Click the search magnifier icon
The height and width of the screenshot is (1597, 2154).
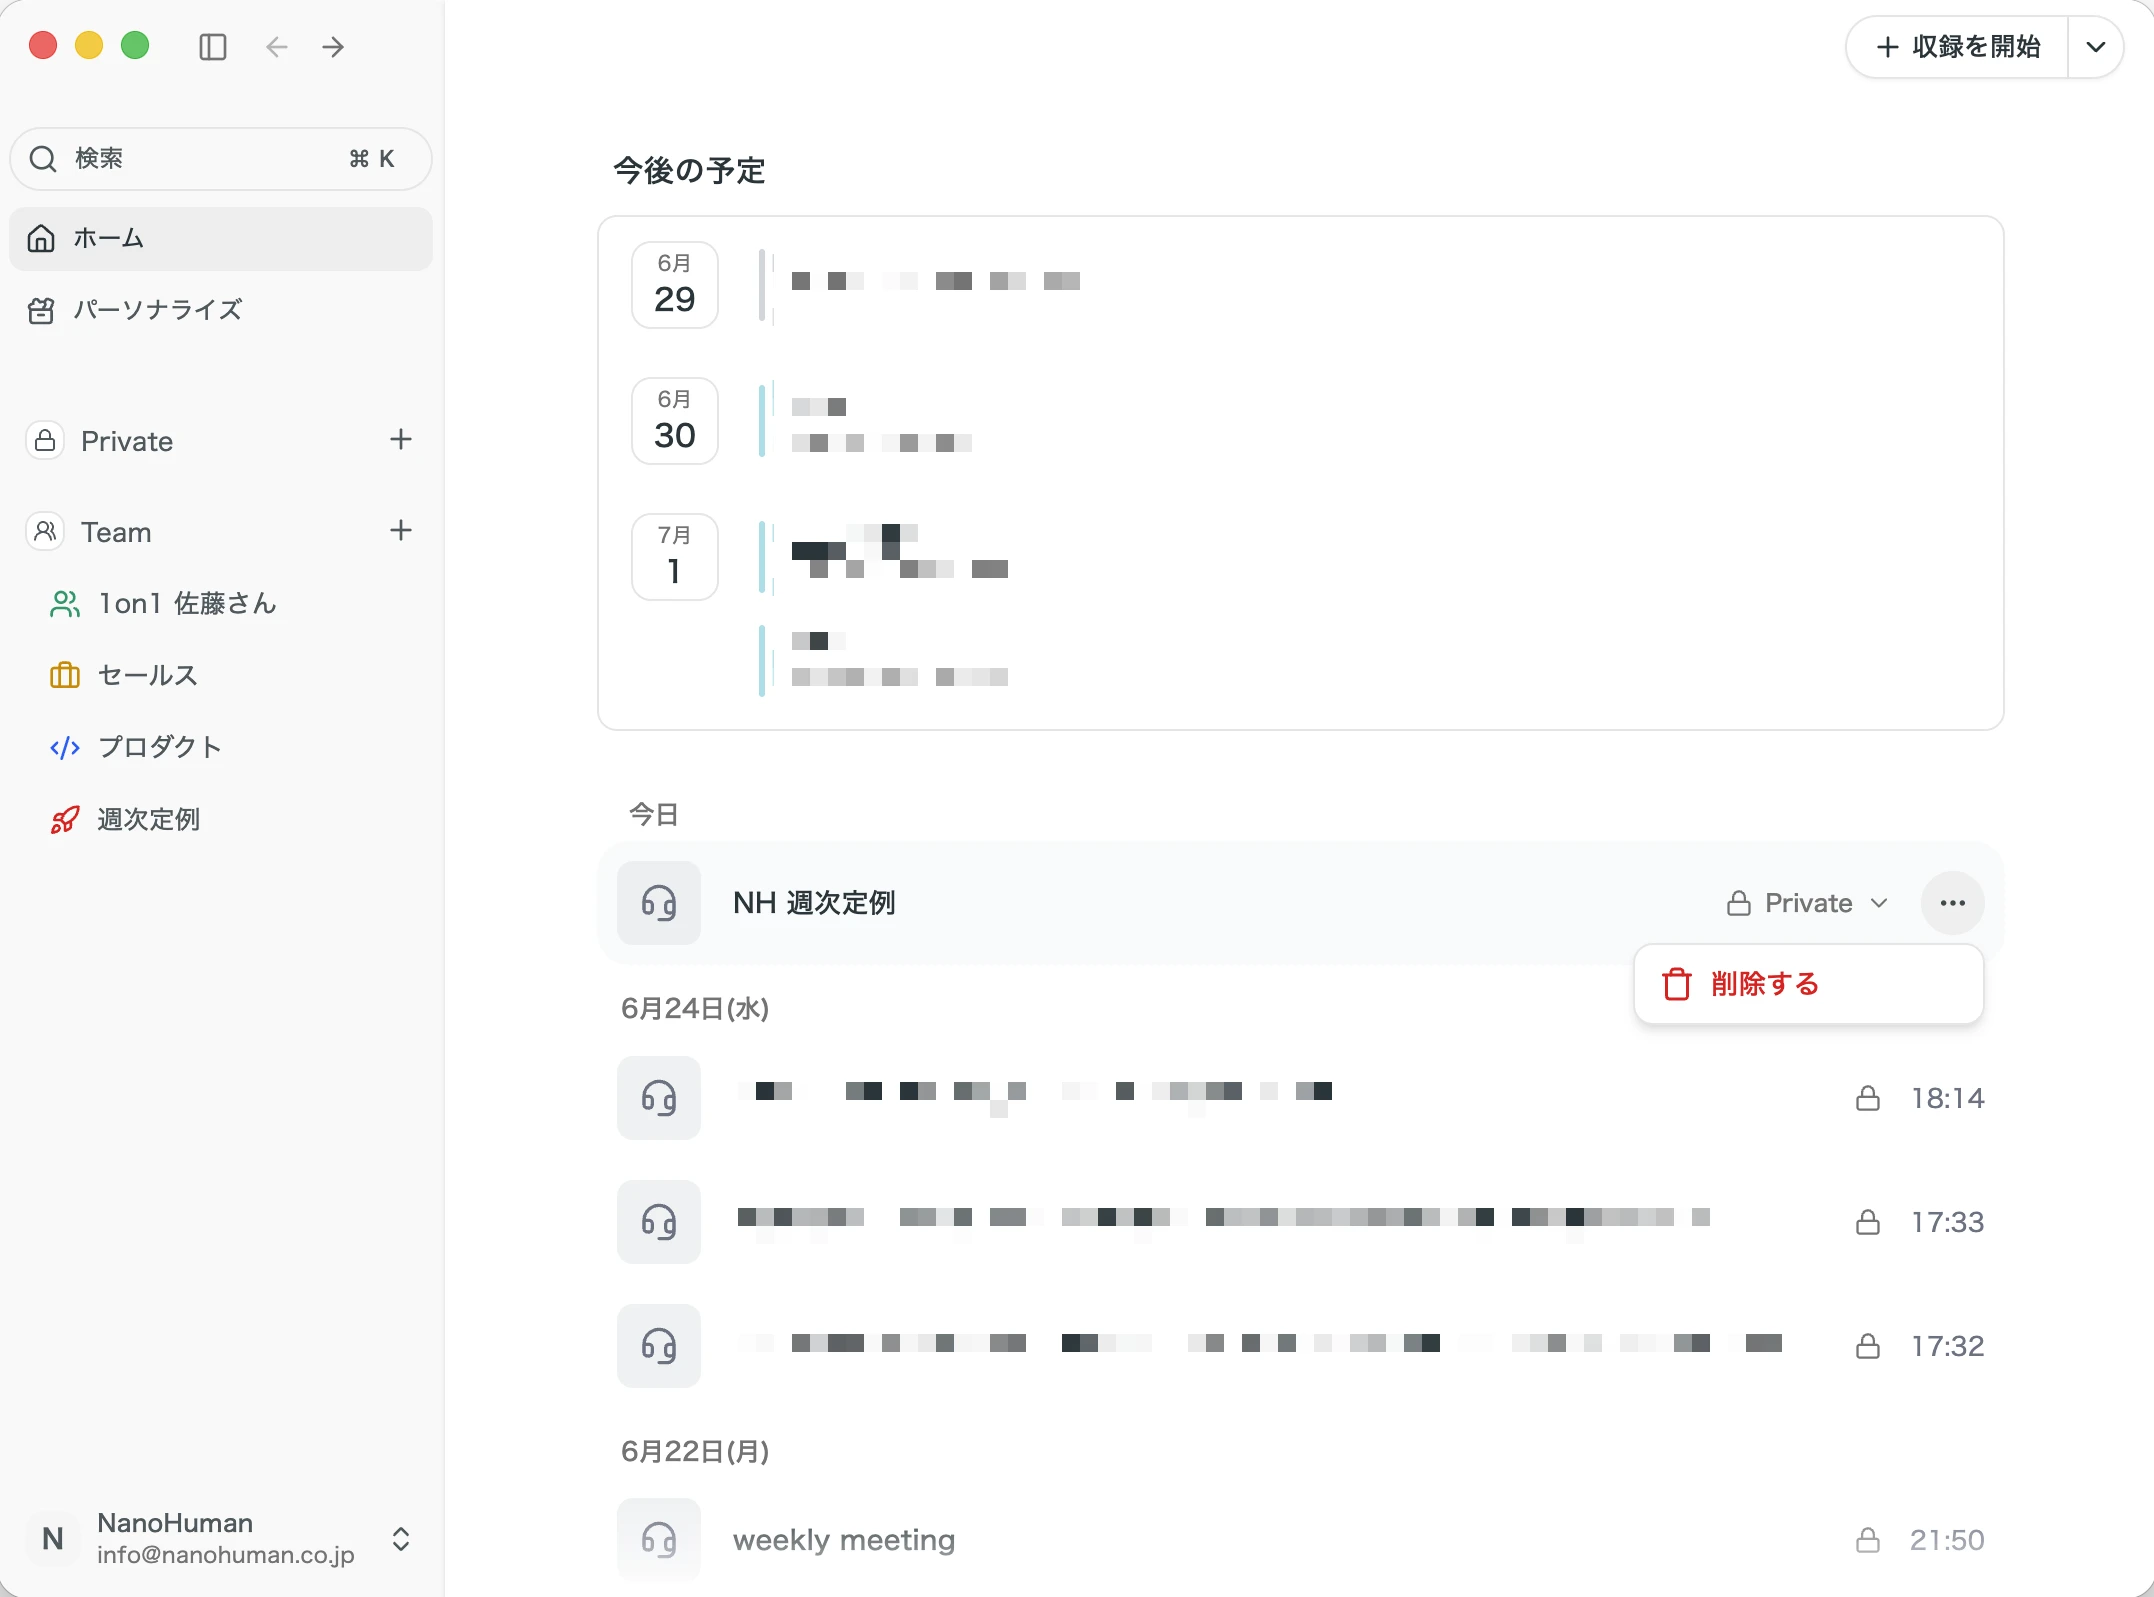click(43, 159)
